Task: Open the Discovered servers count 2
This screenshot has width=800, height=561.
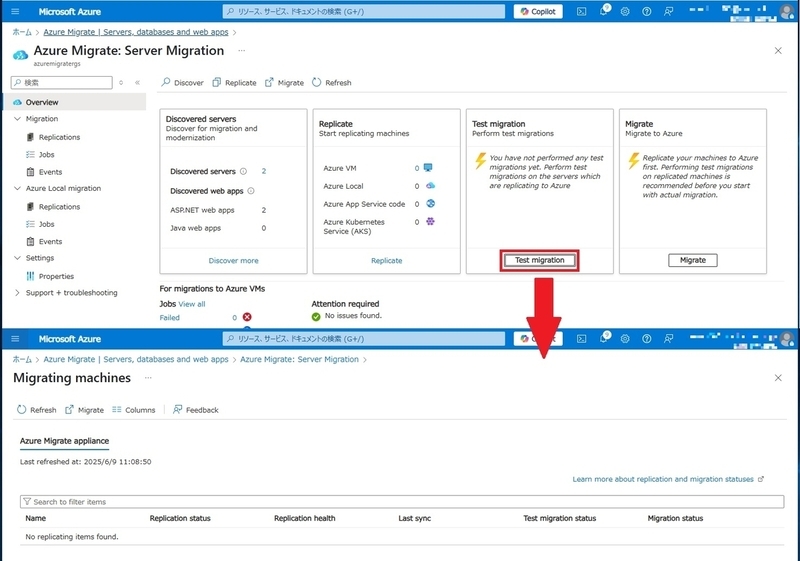Action: click(264, 171)
